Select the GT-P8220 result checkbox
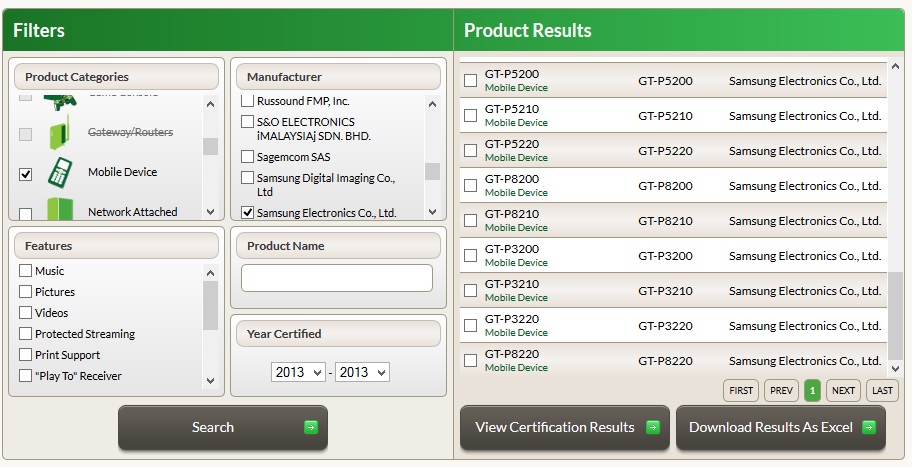This screenshot has width=912, height=467. point(471,360)
